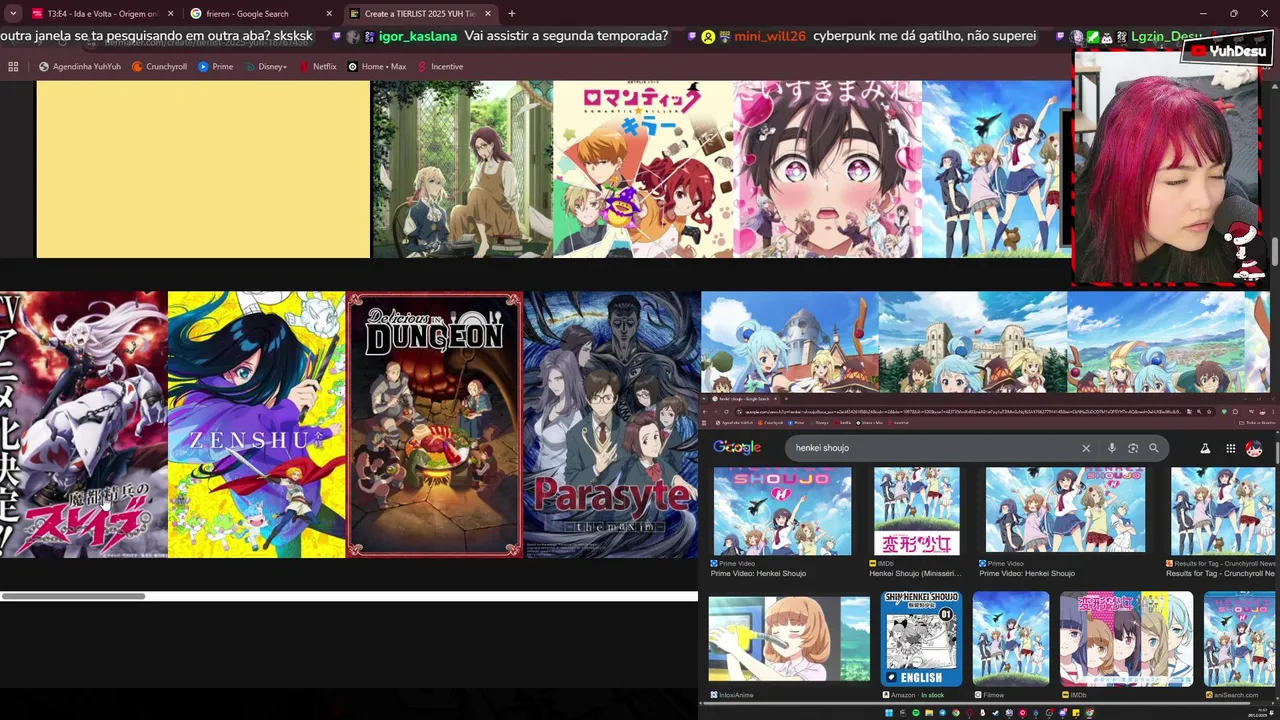Close the tierlist browser window
The width and height of the screenshot is (1280, 720).
[1262, 13]
